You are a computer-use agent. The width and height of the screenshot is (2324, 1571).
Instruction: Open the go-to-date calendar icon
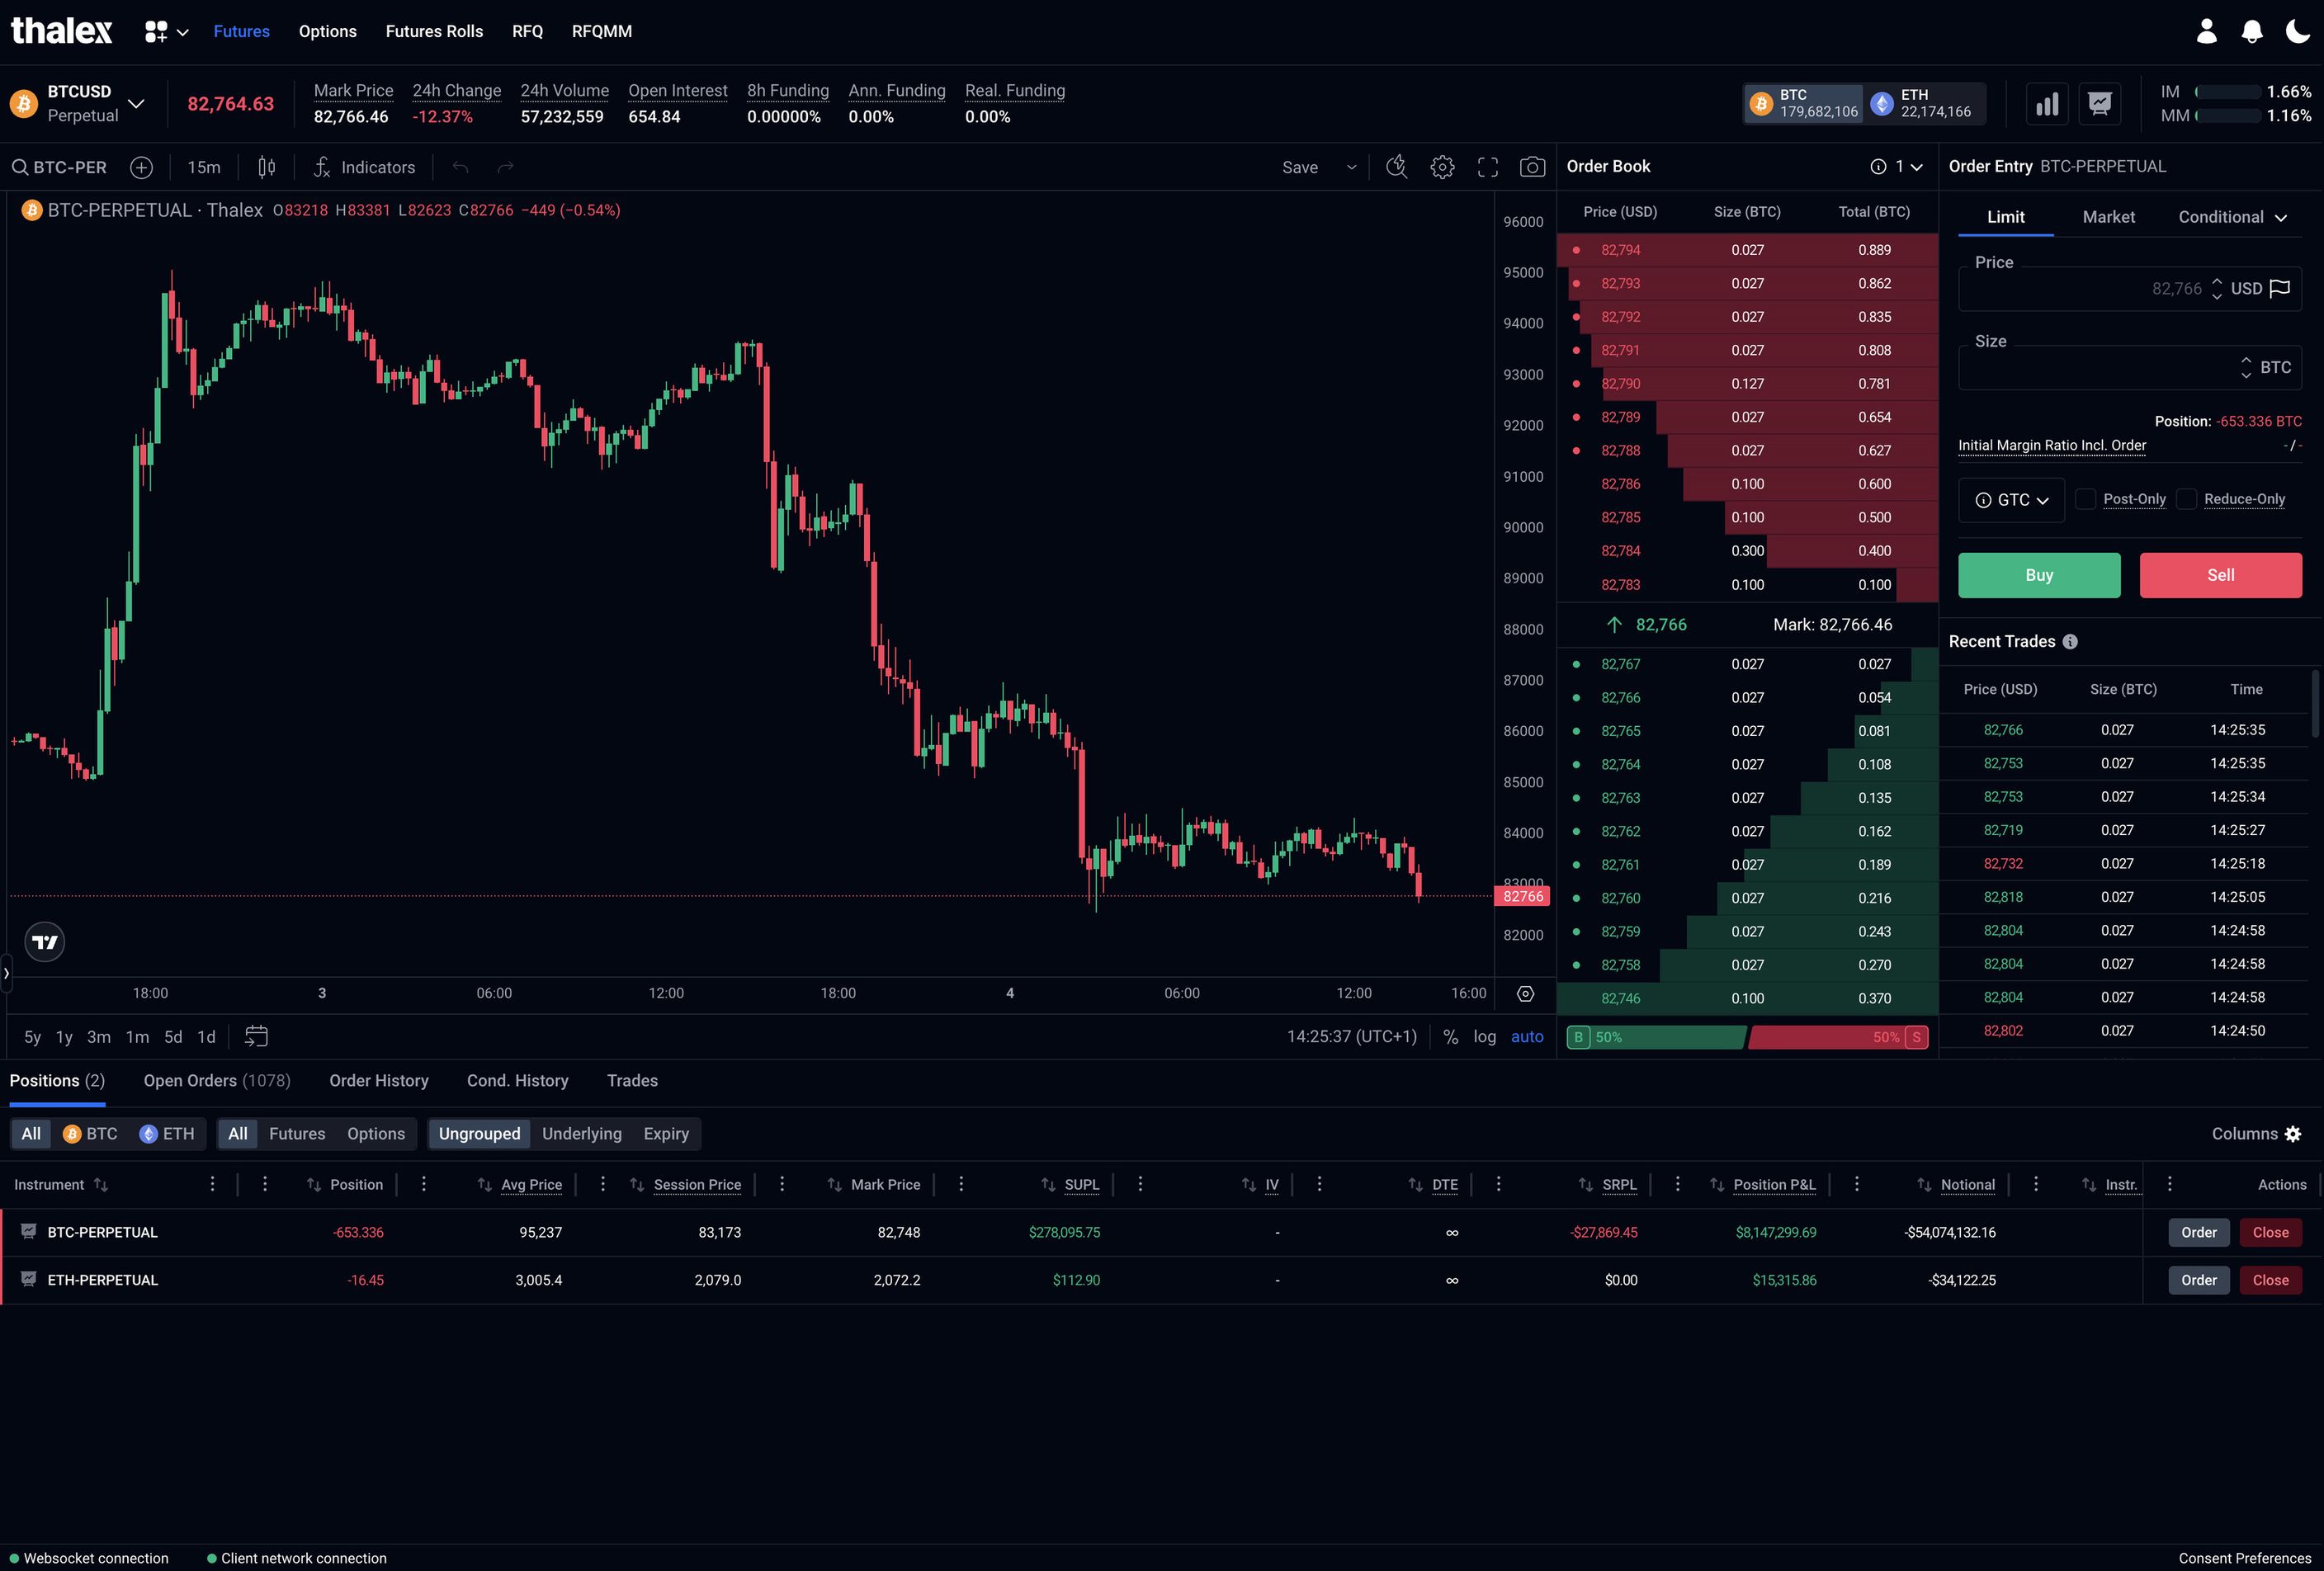(256, 1037)
